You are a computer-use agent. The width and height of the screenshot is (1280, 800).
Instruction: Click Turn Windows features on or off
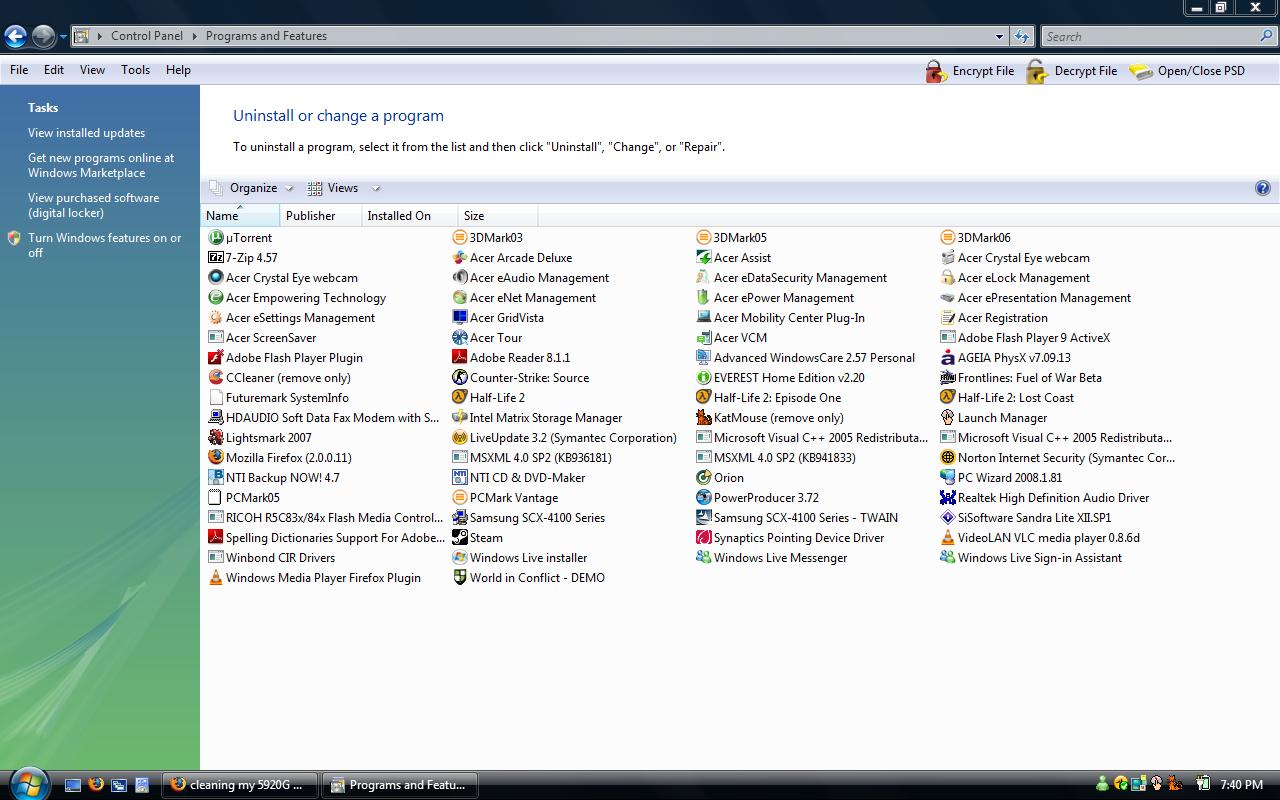coord(105,245)
